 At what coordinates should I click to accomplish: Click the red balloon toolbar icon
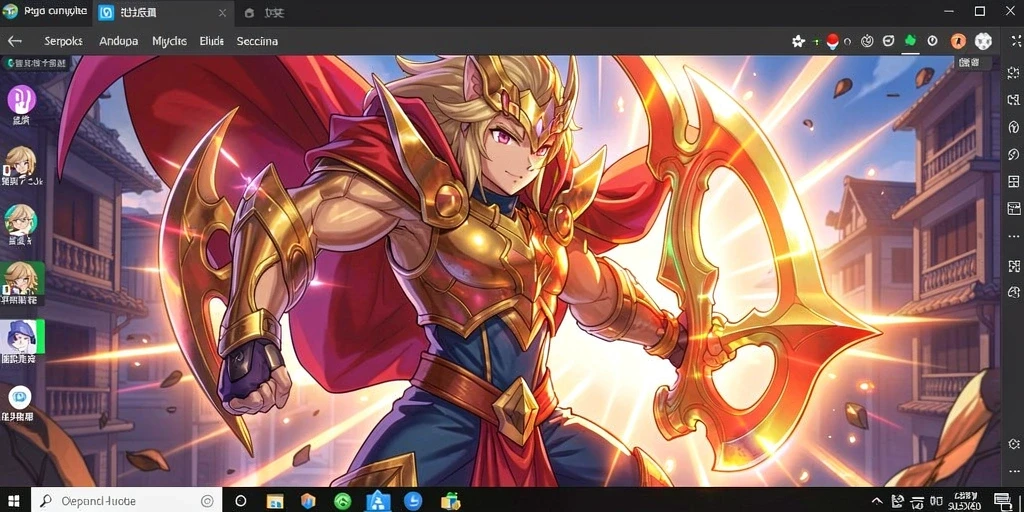pyautogui.click(x=832, y=40)
